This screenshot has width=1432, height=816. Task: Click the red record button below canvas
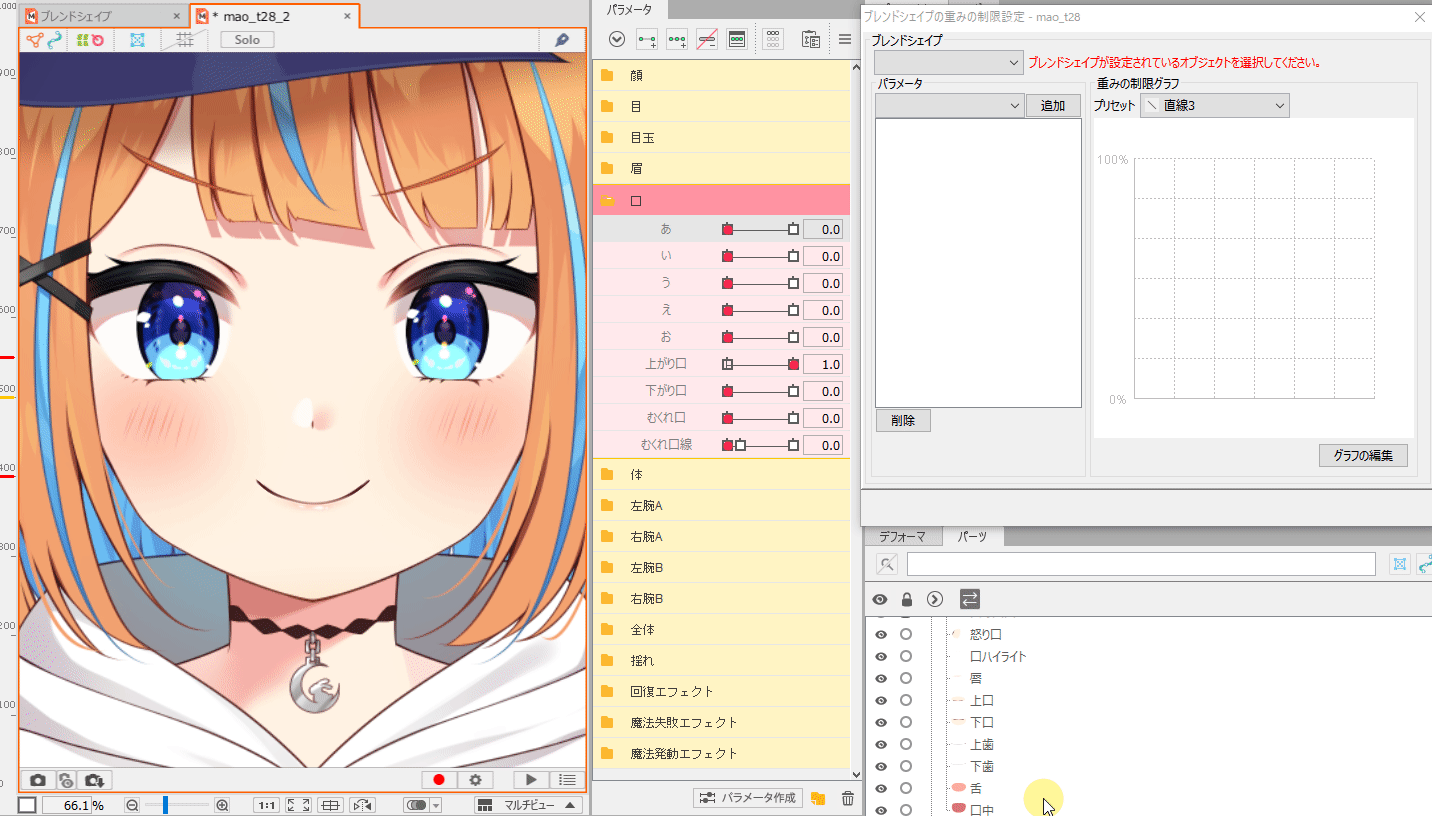[x=438, y=780]
